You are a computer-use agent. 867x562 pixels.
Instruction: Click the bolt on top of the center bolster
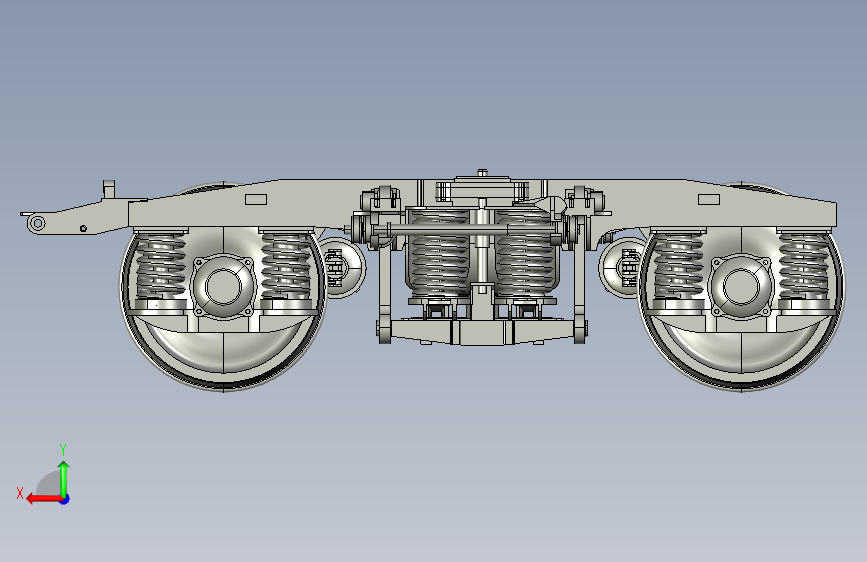point(482,173)
